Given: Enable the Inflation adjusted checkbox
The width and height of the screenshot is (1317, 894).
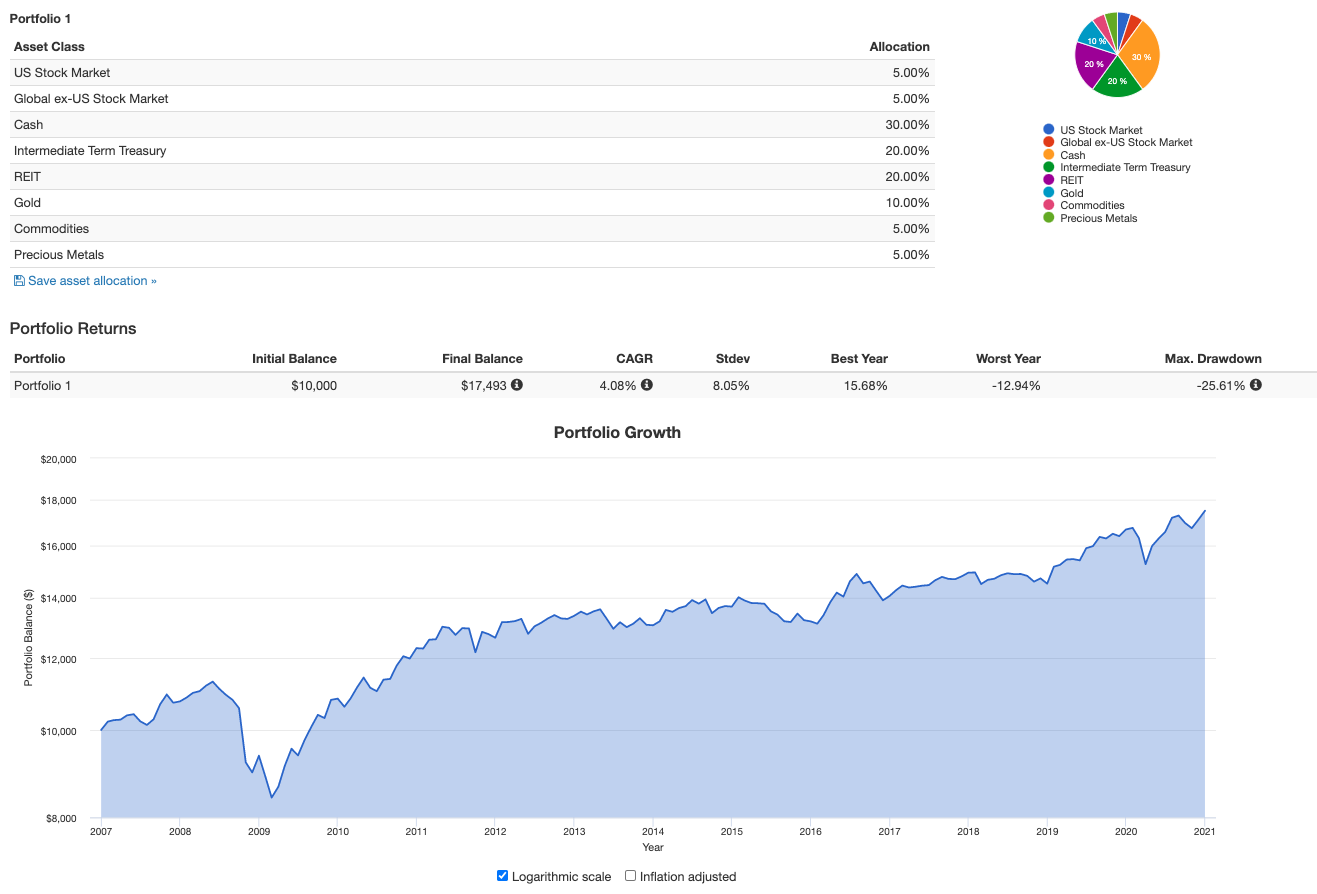Looking at the screenshot, I should click(x=631, y=876).
